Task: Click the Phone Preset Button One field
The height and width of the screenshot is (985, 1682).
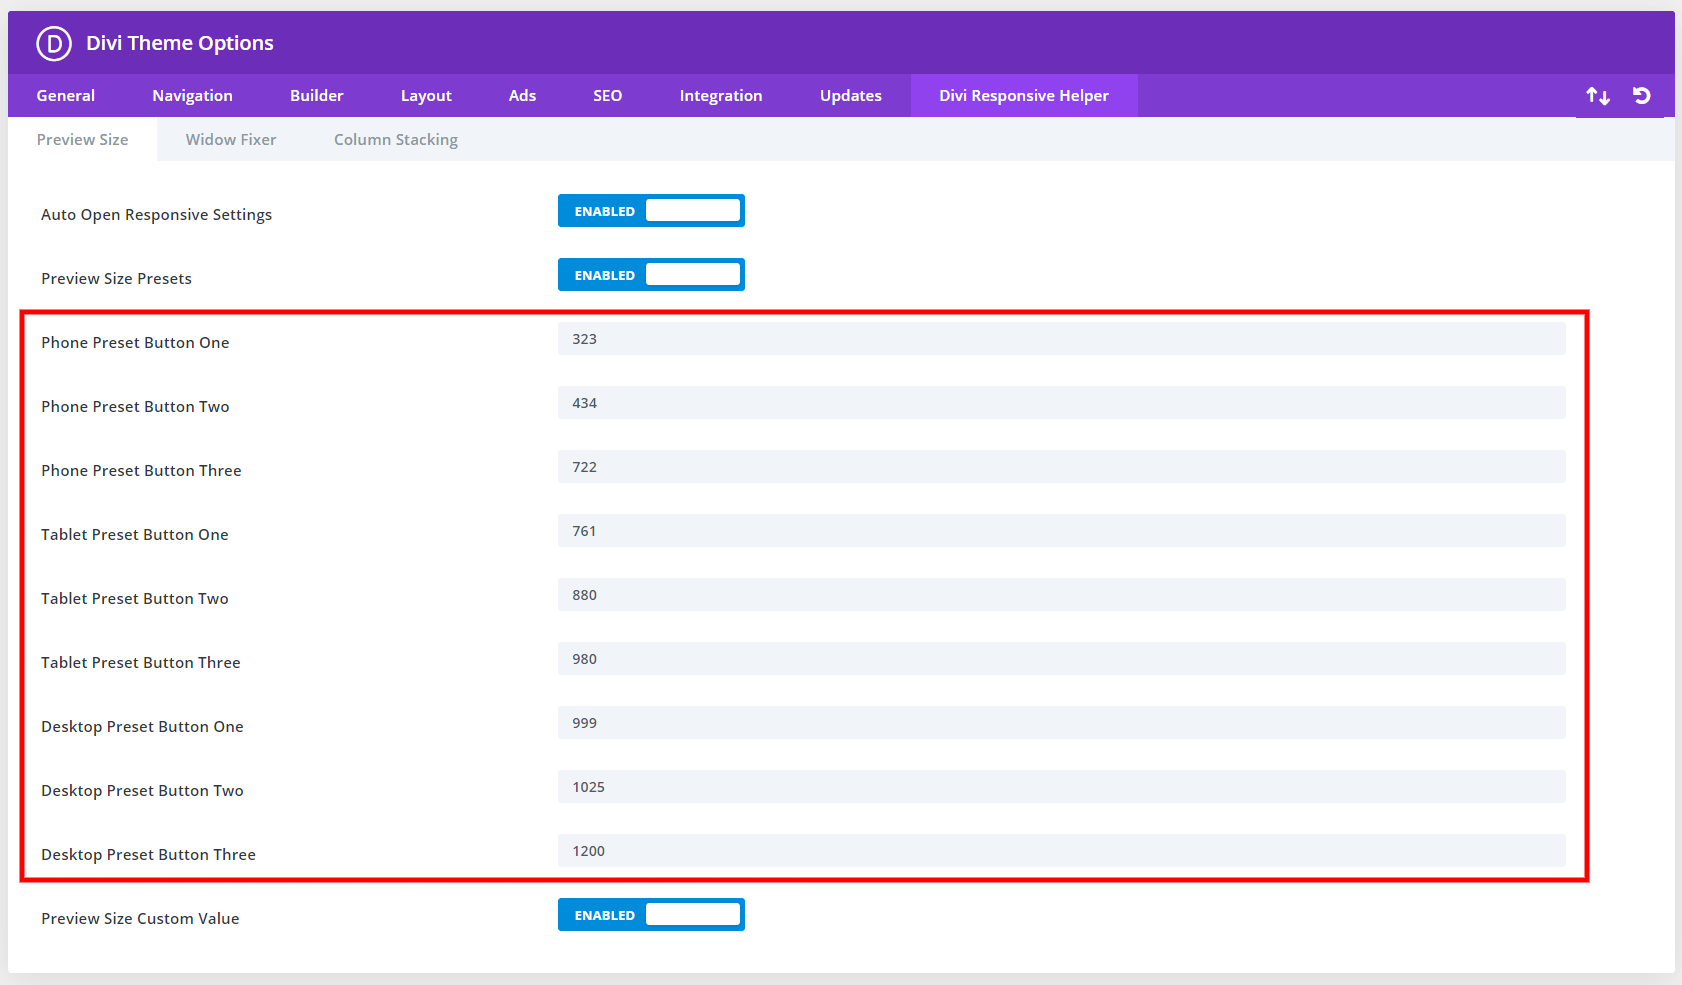Action: pyautogui.click(x=1062, y=339)
